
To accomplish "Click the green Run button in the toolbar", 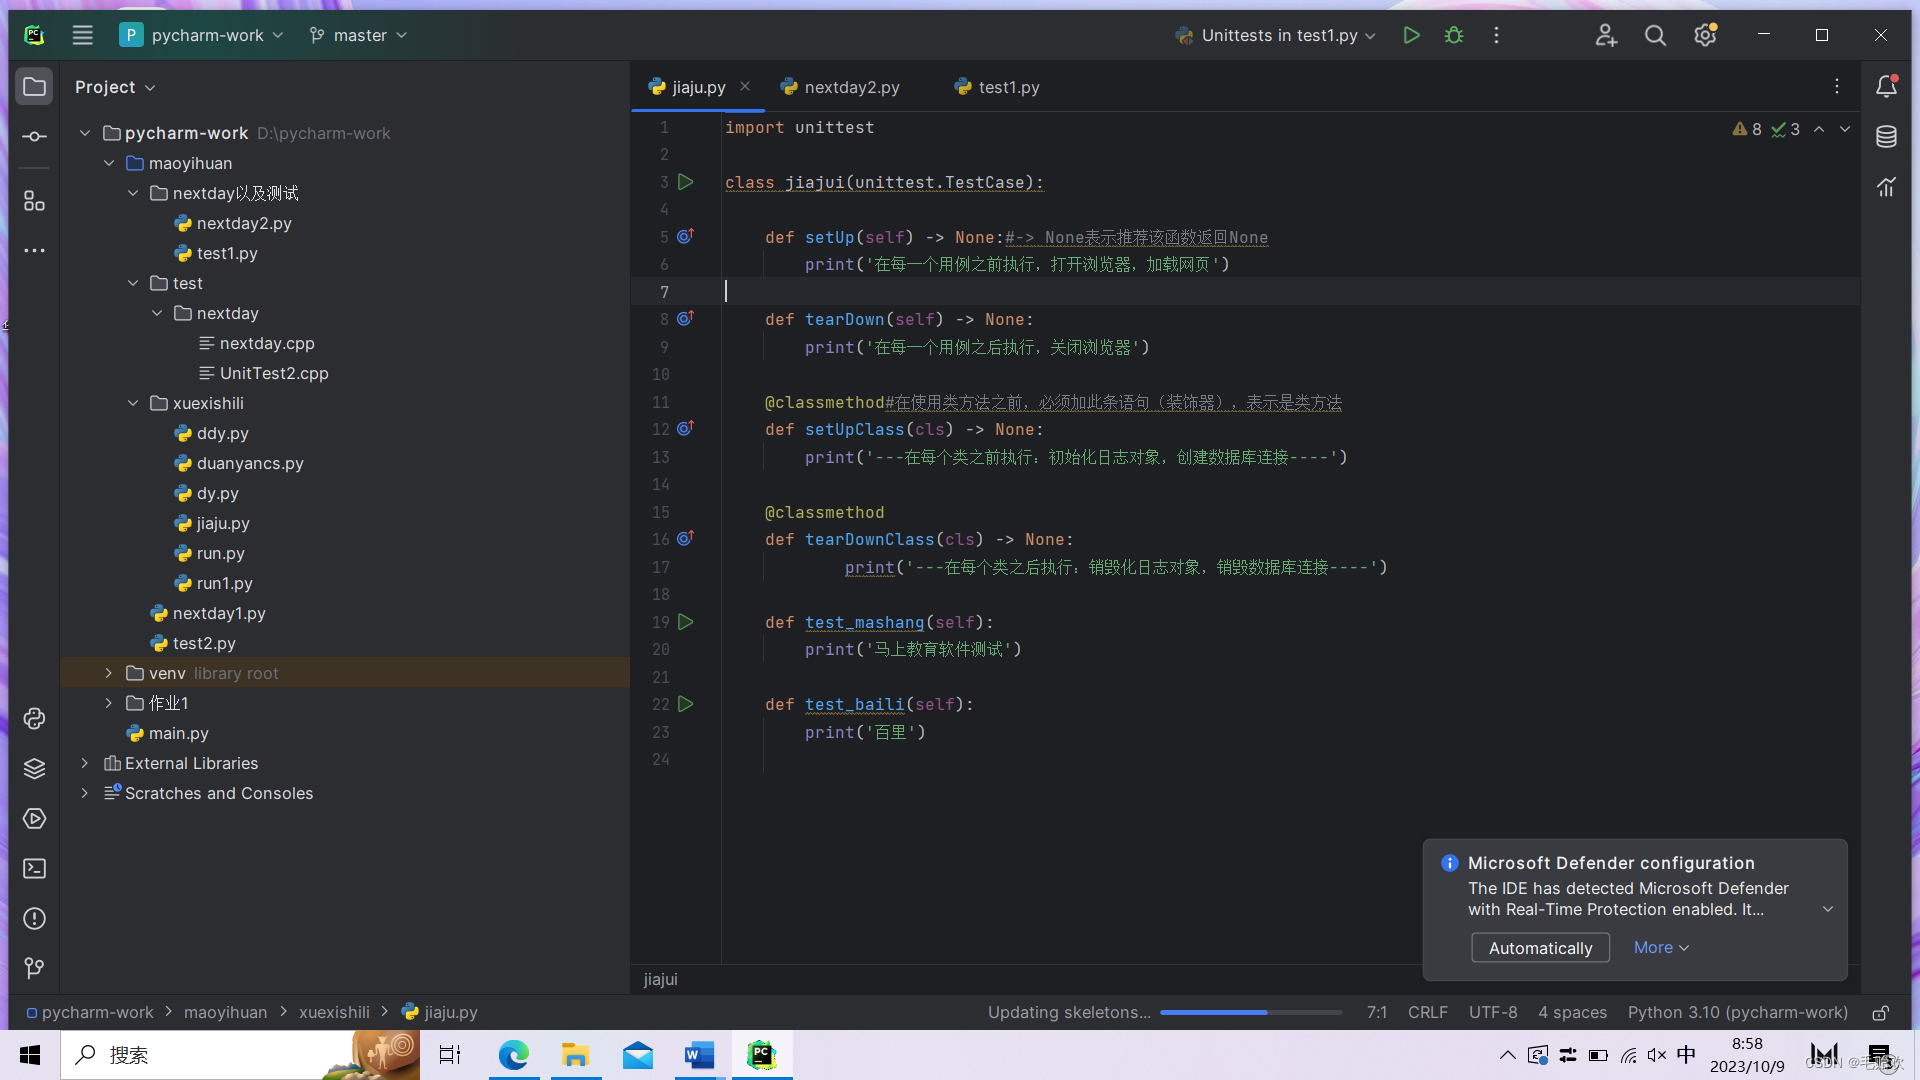I will 1411,35.
